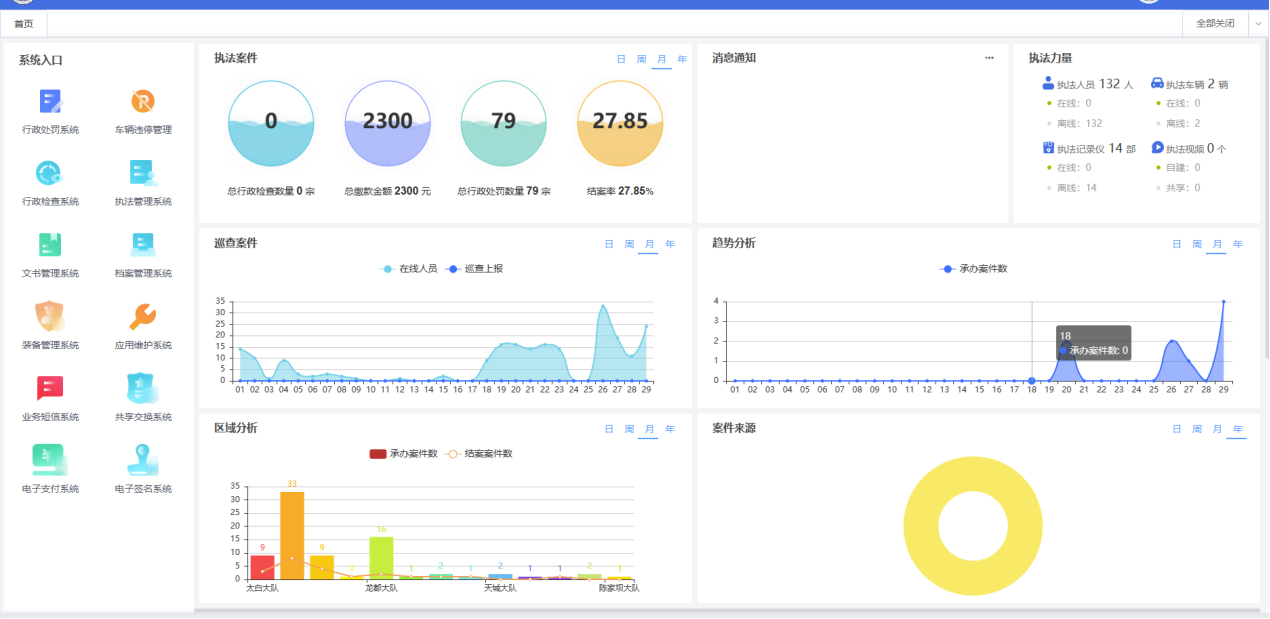Select 年 tab in 执法案件 panel
This screenshot has height=619, width=1270.
click(682, 59)
